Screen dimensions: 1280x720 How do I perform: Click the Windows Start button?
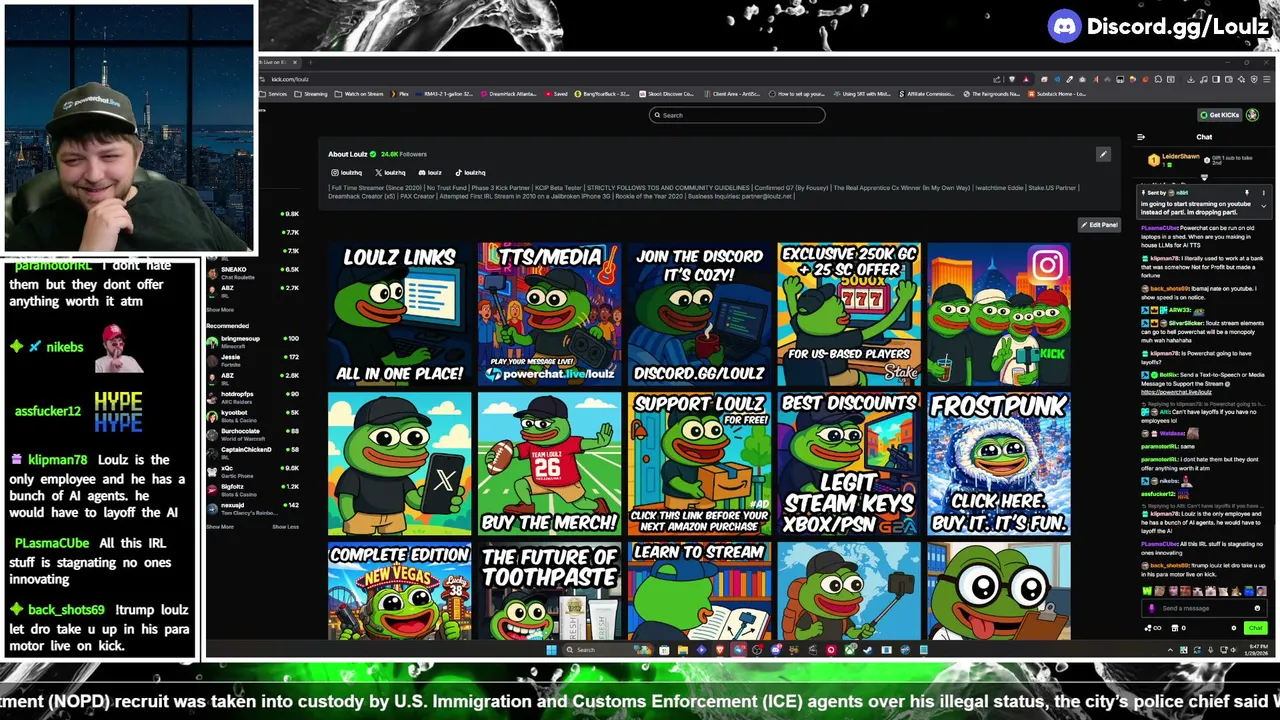click(552, 650)
